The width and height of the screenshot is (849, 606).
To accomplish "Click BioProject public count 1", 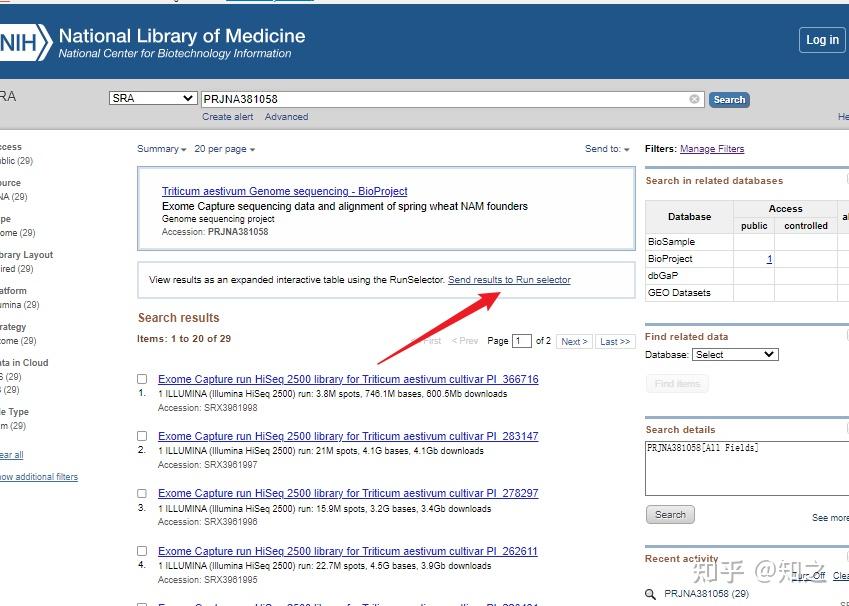I will click(769, 259).
